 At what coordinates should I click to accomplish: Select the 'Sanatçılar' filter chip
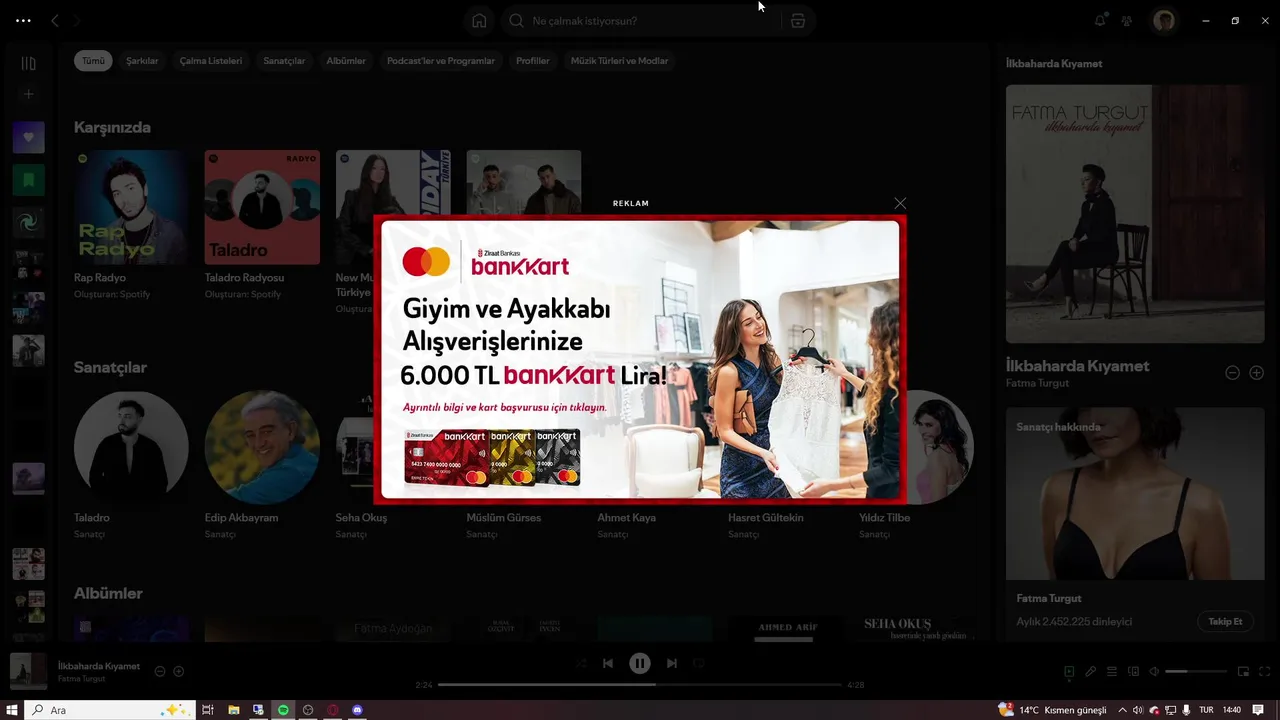tap(284, 61)
